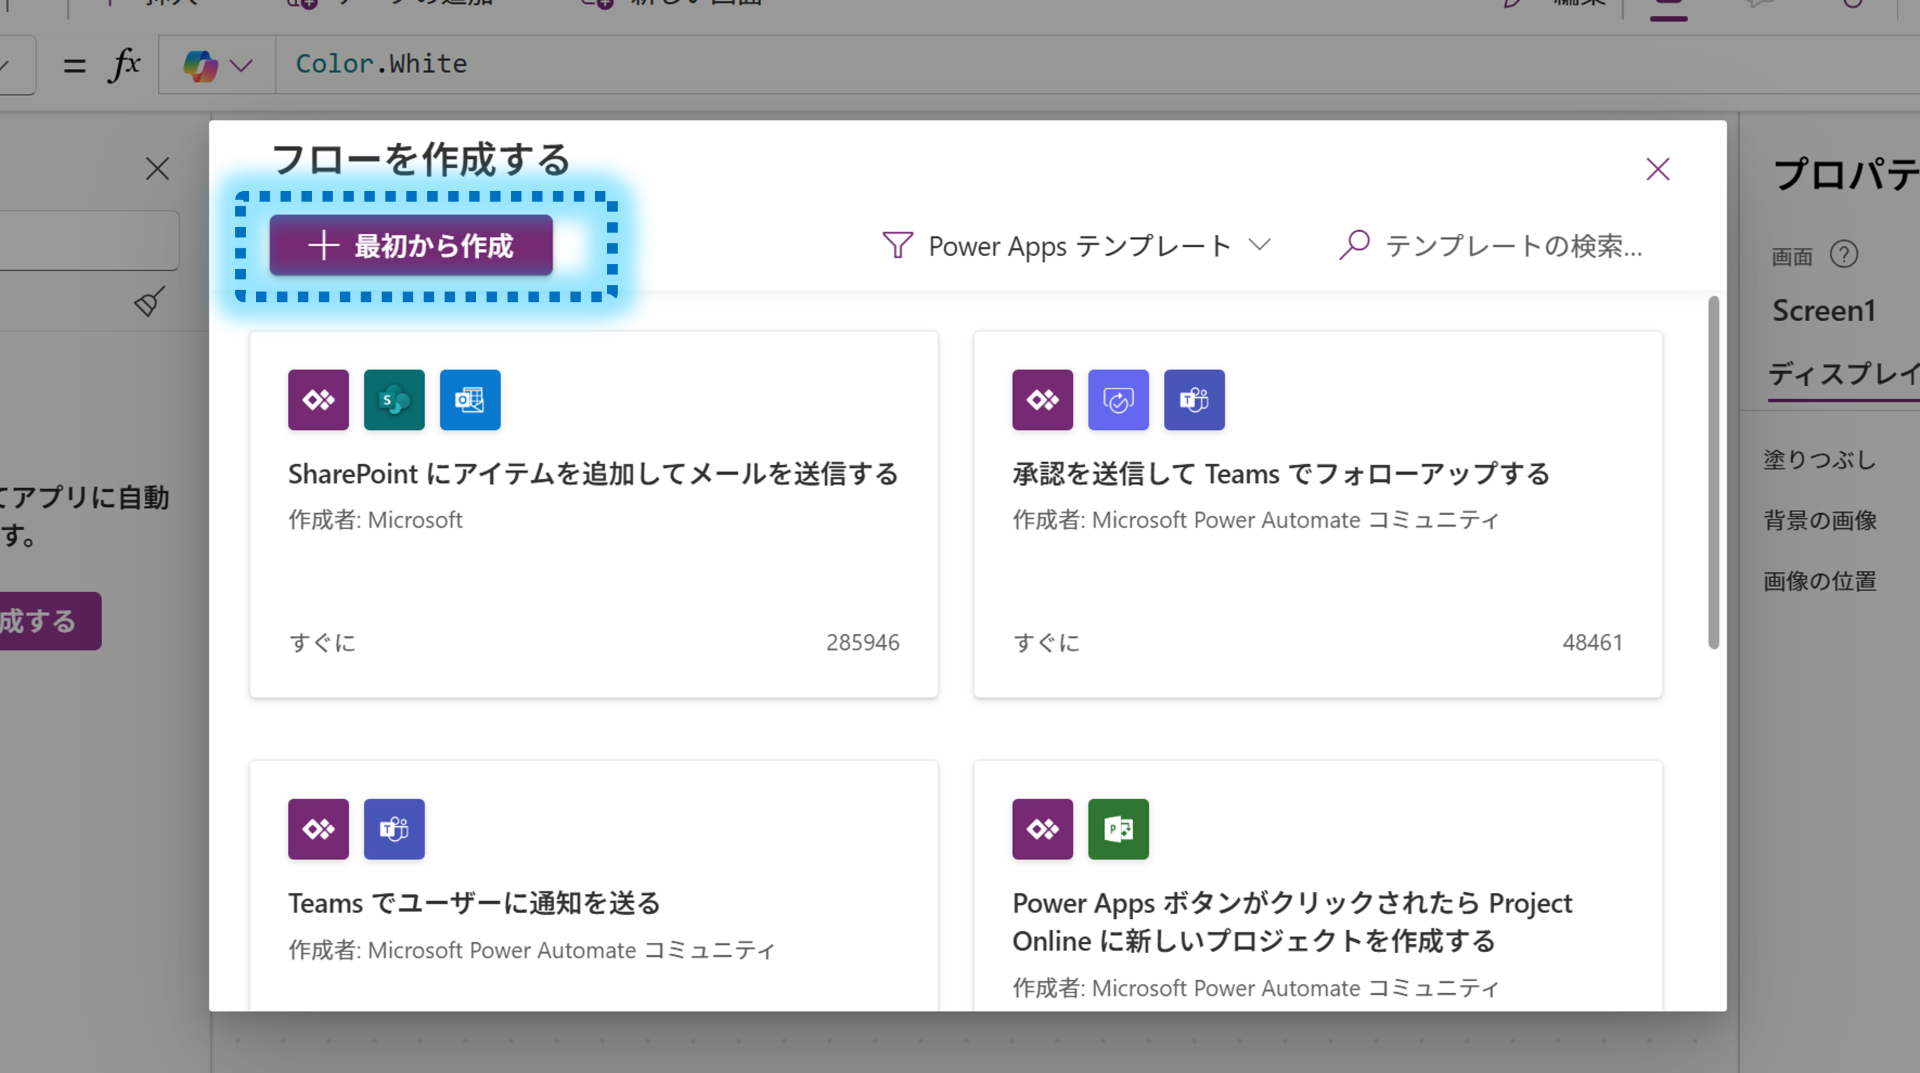Click usage count 285946

(862, 642)
